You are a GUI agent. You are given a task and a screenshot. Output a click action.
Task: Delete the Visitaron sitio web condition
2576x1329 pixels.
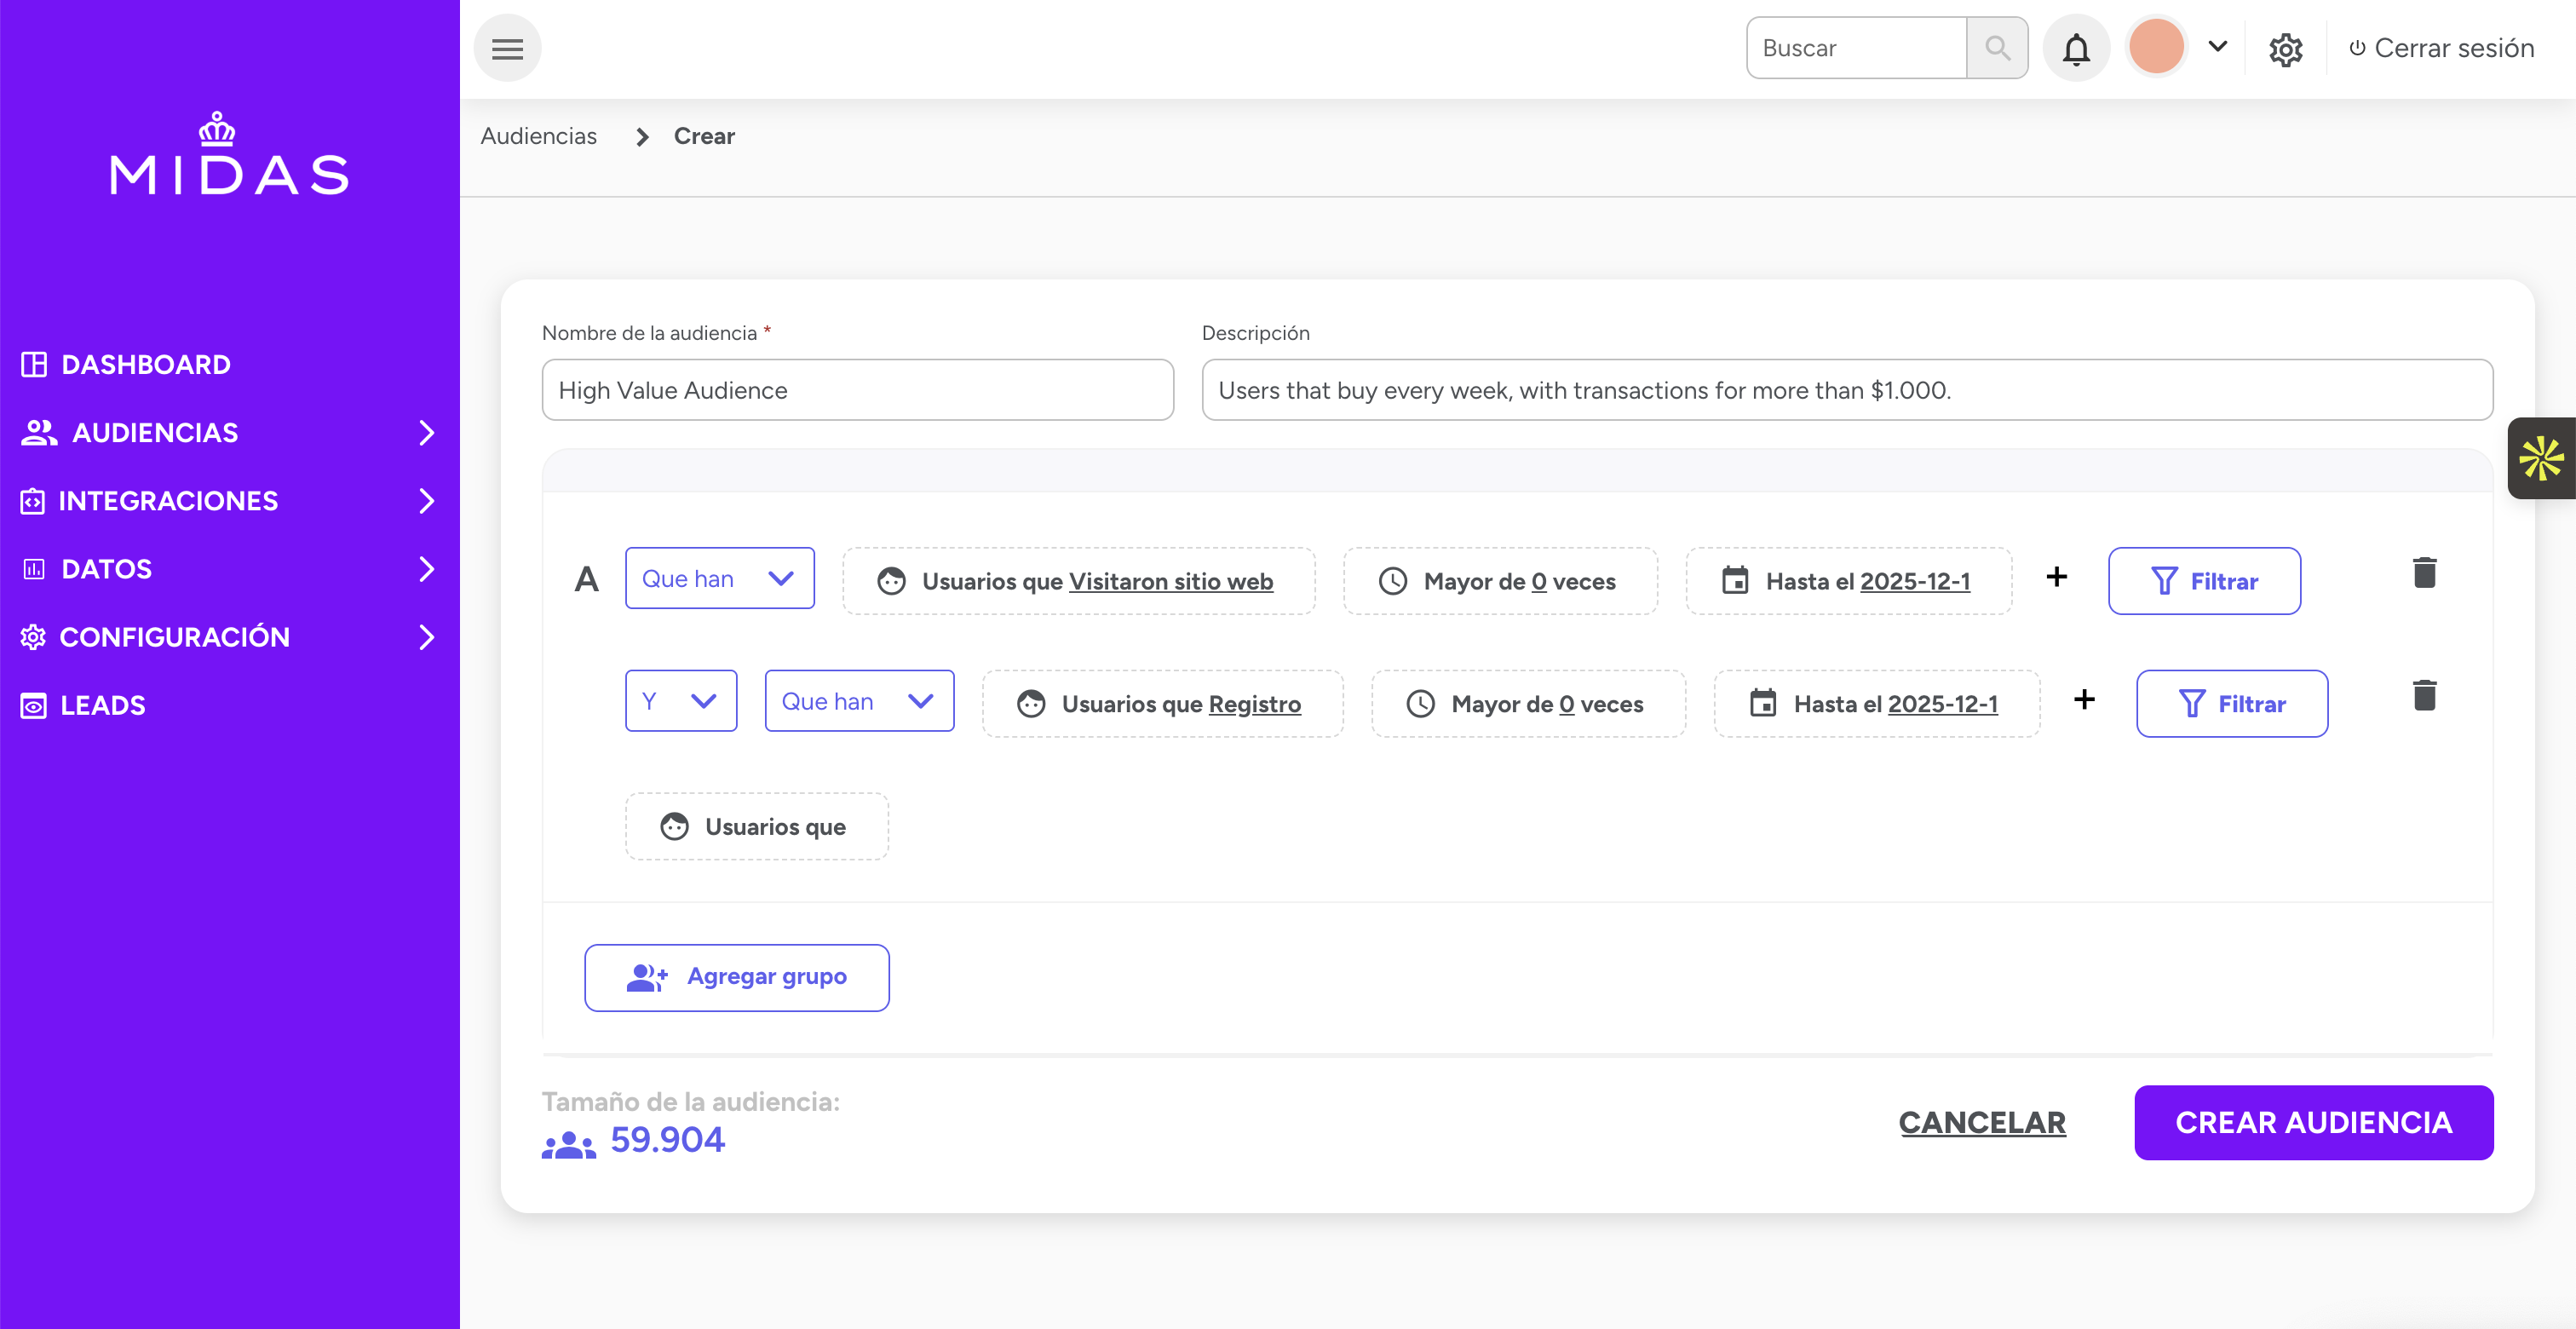click(2424, 574)
